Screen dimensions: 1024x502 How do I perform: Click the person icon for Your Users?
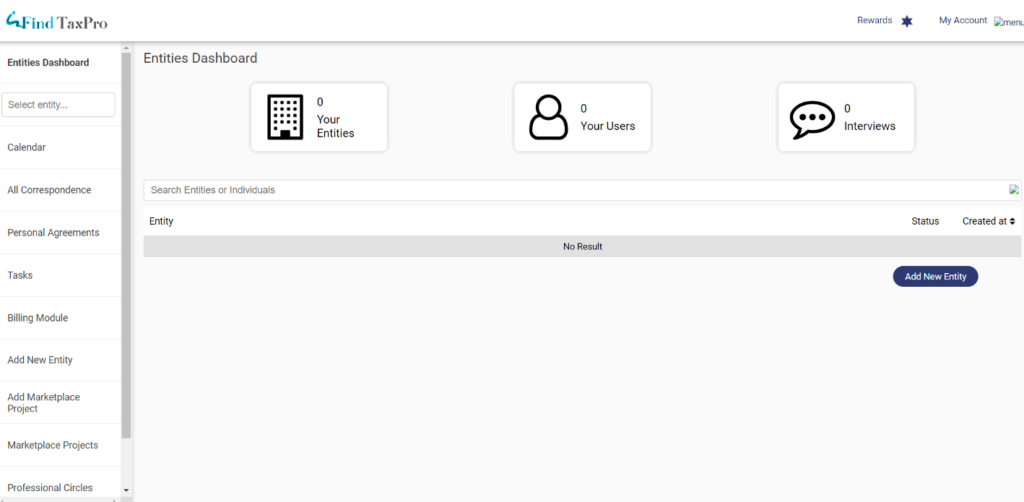(x=548, y=117)
